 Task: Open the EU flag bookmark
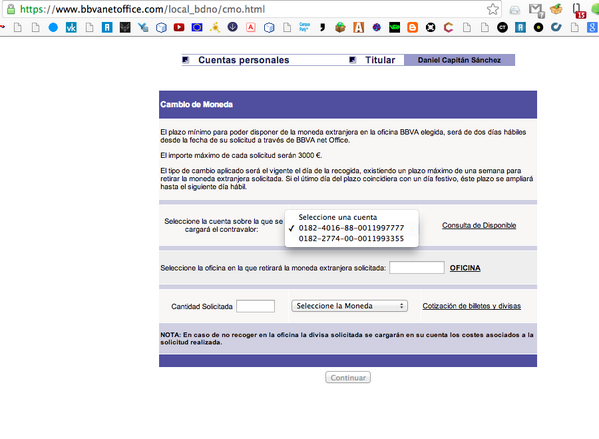click(x=197, y=27)
